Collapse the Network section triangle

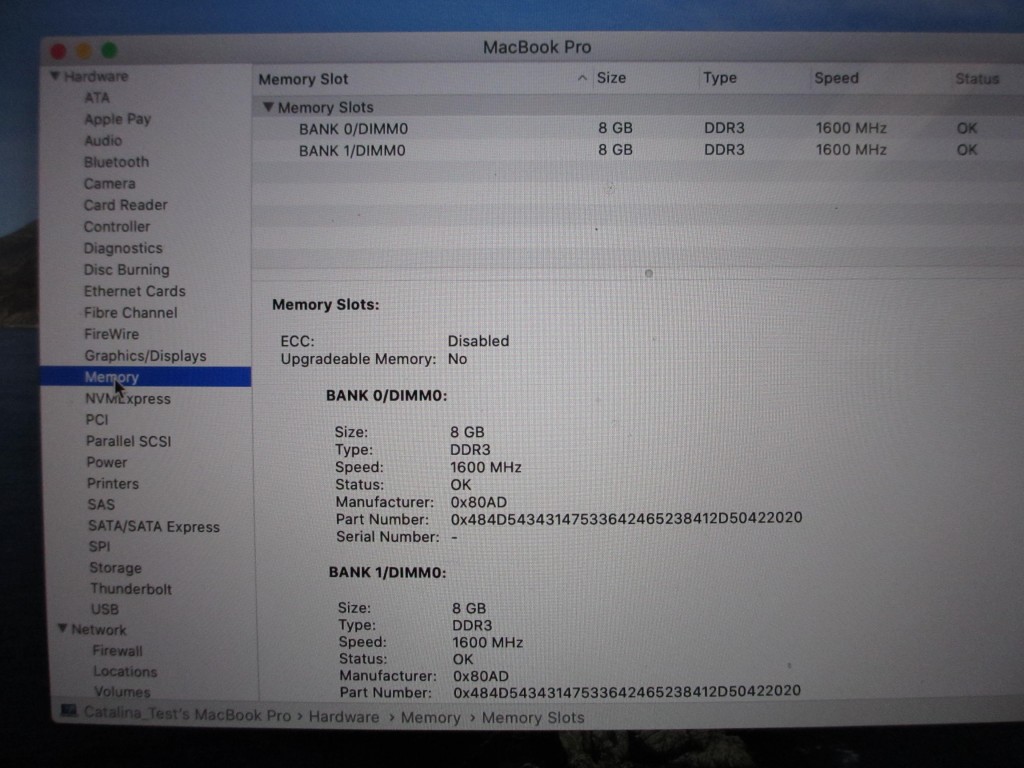pyautogui.click(x=63, y=628)
